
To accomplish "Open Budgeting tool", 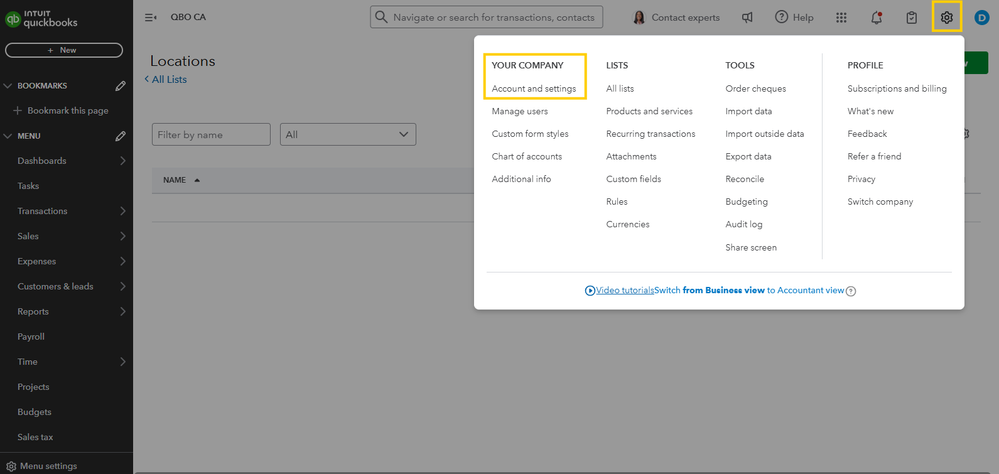I will coord(746,201).
